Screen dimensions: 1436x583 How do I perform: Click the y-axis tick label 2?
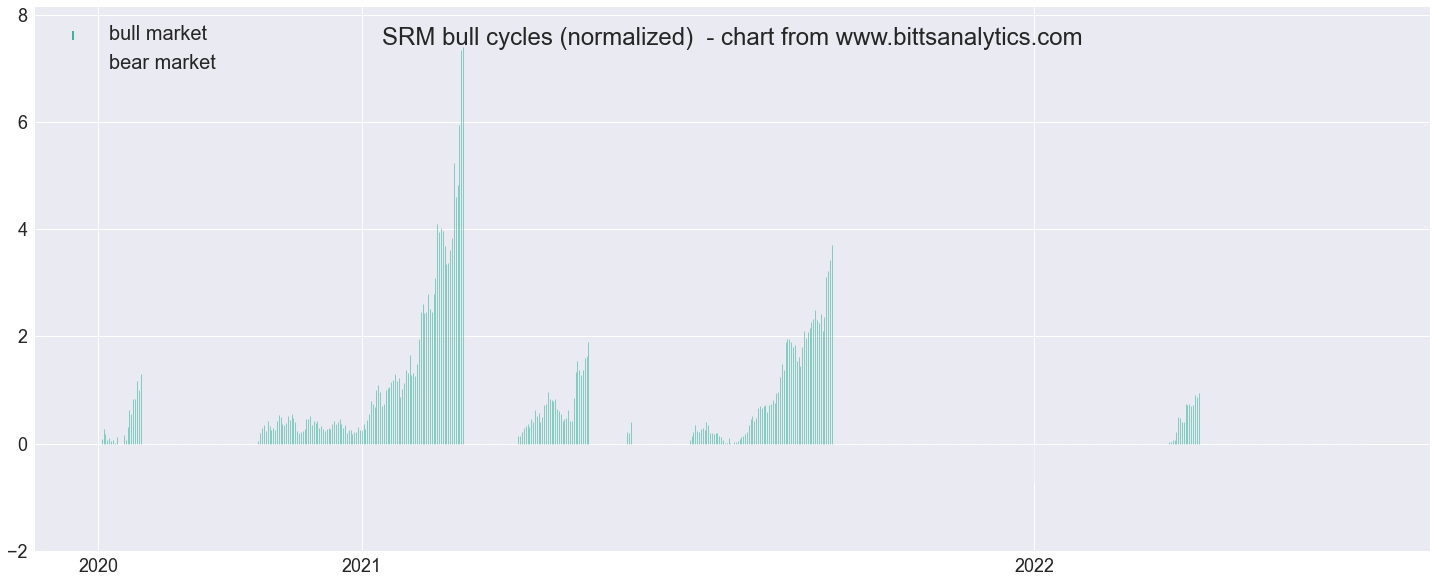(x=22, y=336)
